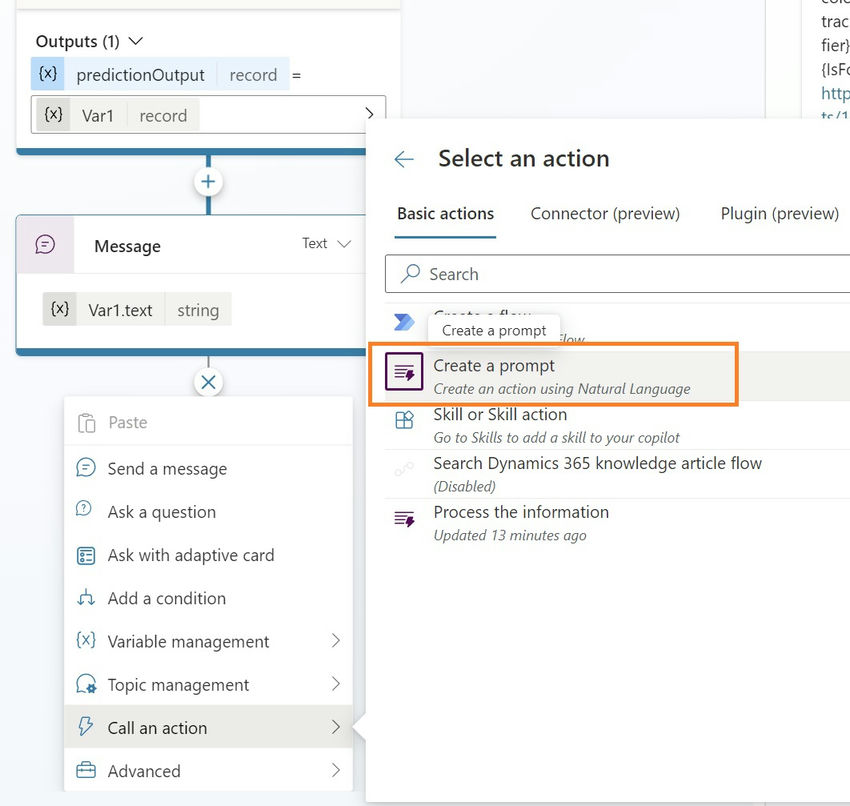Click the Skill or Skill action puzzle icon

[403, 421]
